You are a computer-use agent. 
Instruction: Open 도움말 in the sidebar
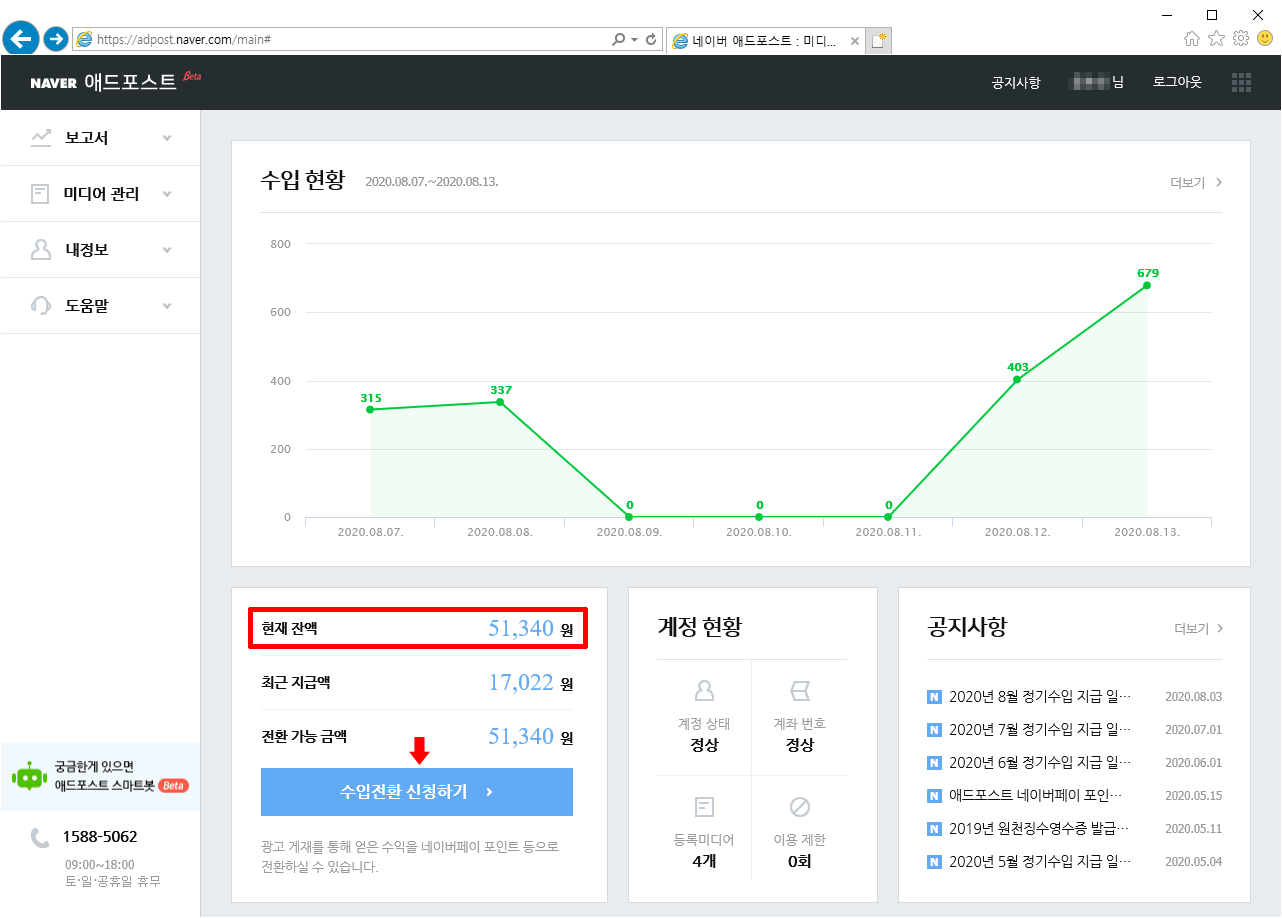100,306
